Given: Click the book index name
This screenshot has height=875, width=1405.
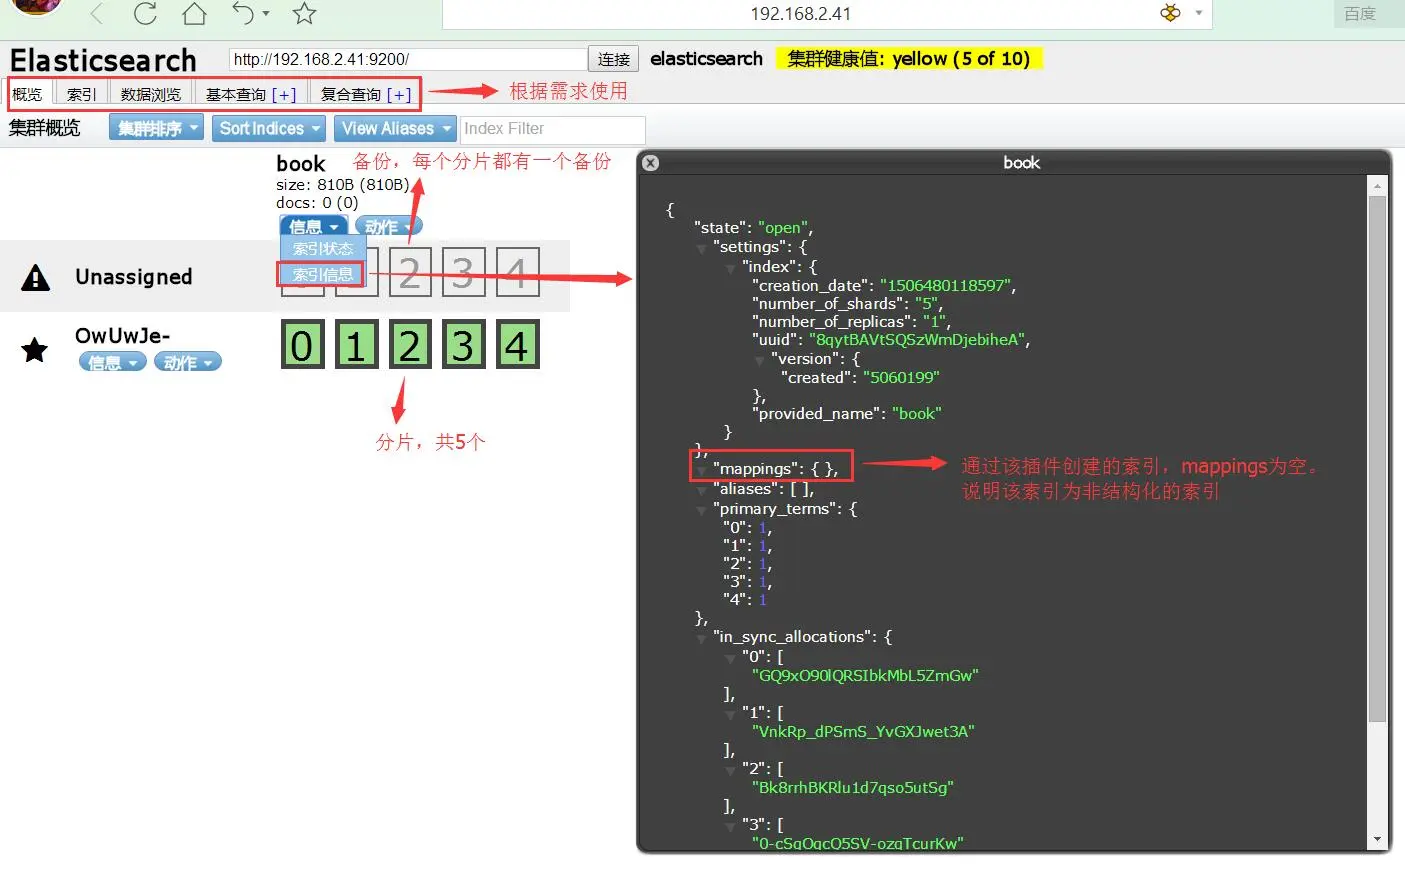Looking at the screenshot, I should [x=301, y=163].
